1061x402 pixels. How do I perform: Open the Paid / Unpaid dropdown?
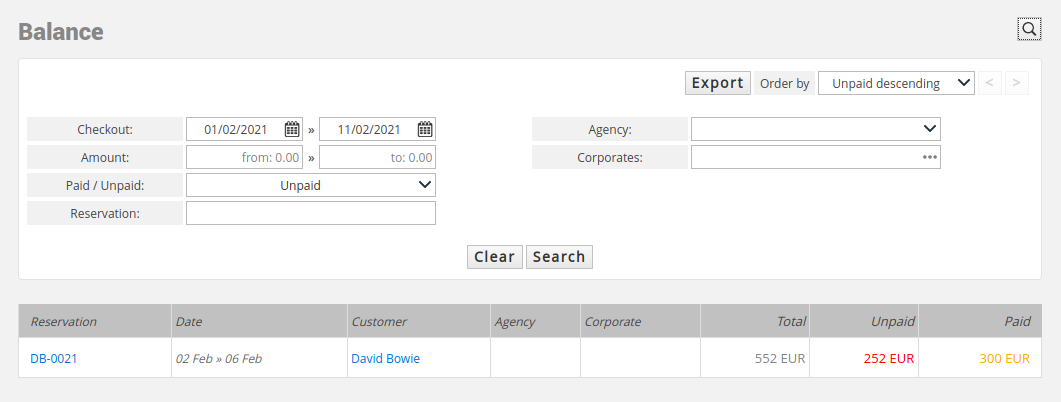coord(311,185)
